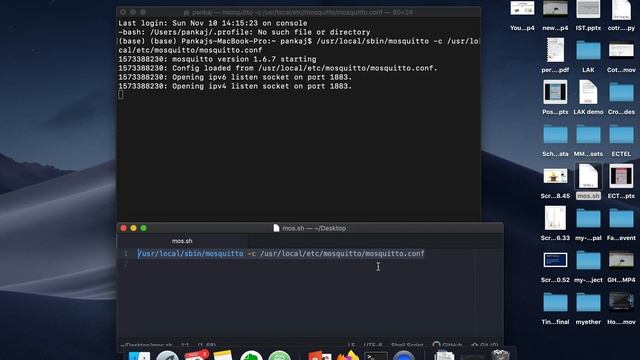This screenshot has width=640, height=360.
Task: Click the 'mos.sh — ~/Desktop' editor title
Action: coord(314,228)
